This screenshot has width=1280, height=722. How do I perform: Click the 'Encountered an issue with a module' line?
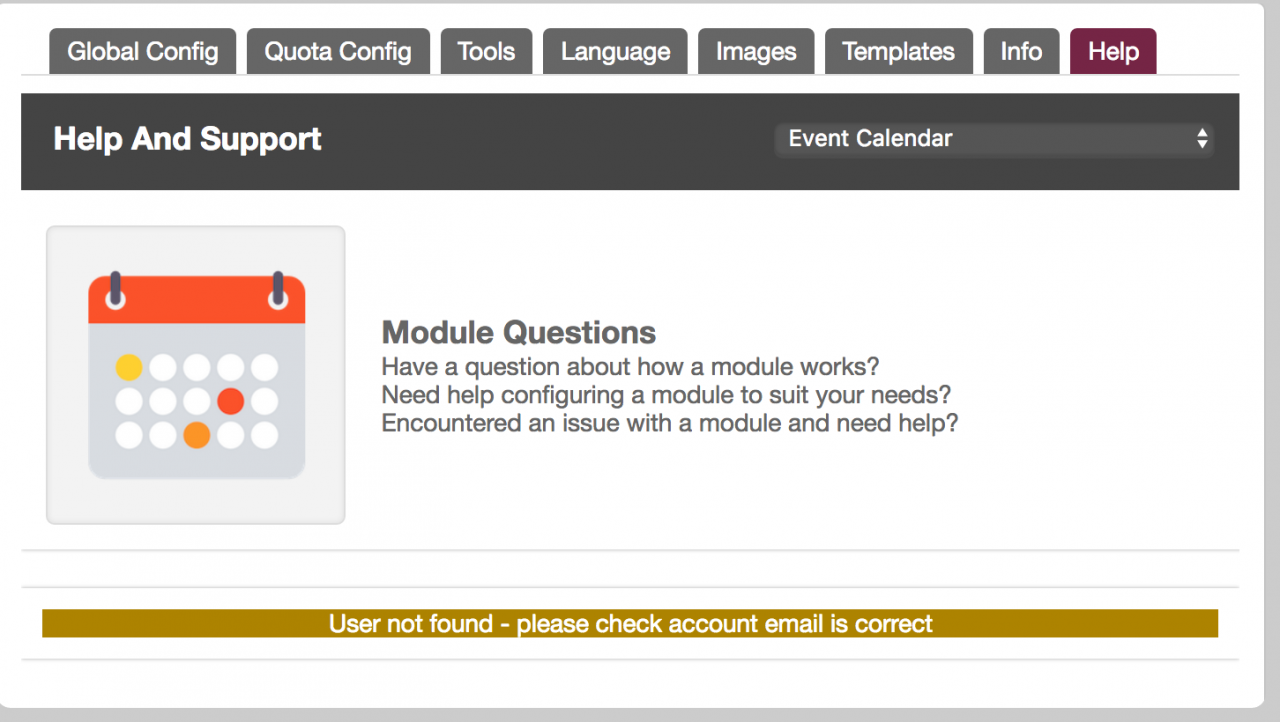[x=670, y=423]
